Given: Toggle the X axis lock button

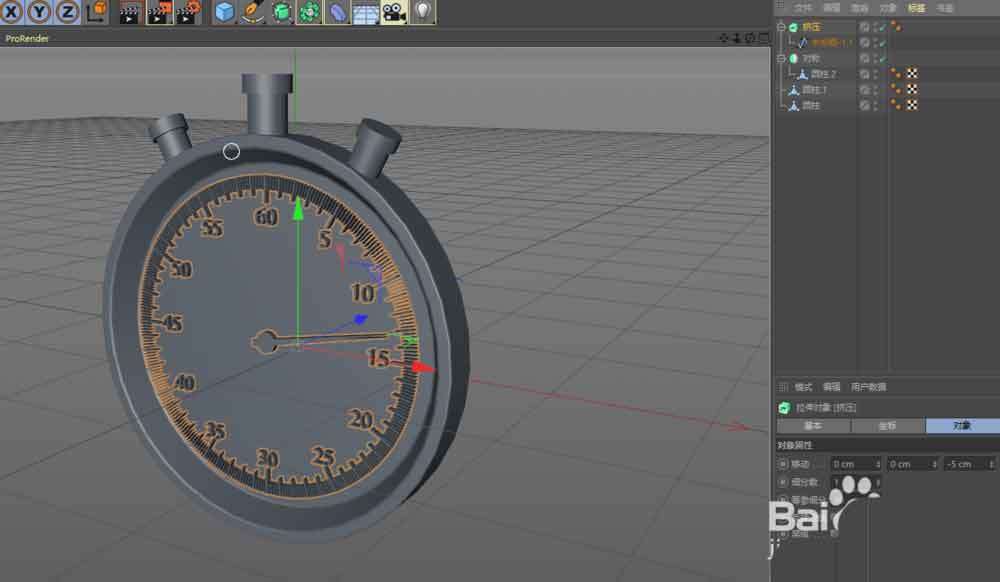Looking at the screenshot, I should 13,12.
